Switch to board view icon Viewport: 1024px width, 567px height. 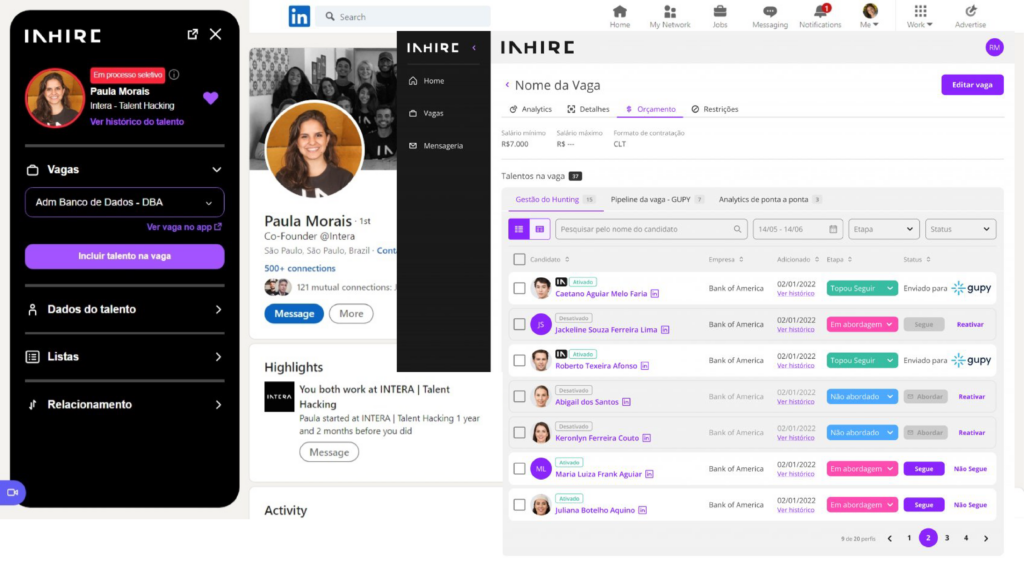tap(539, 229)
